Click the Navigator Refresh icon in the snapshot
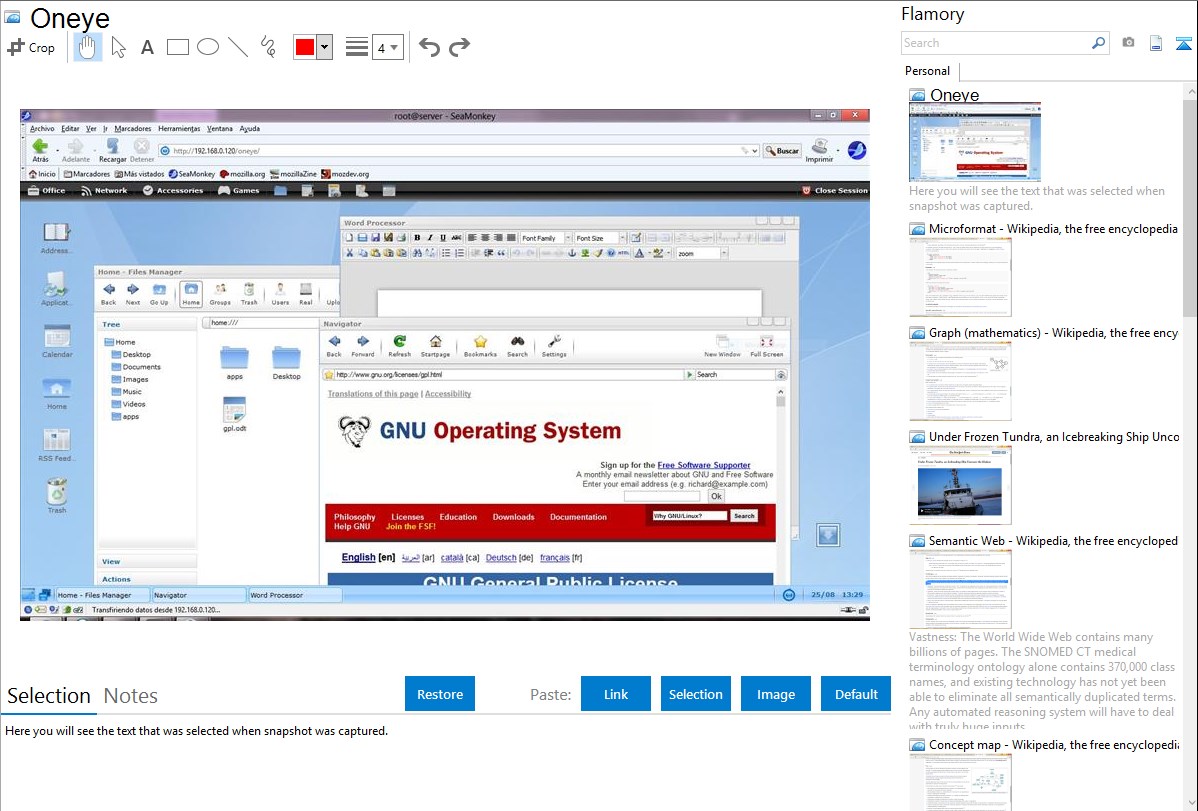This screenshot has height=811, width=1198. (399, 345)
